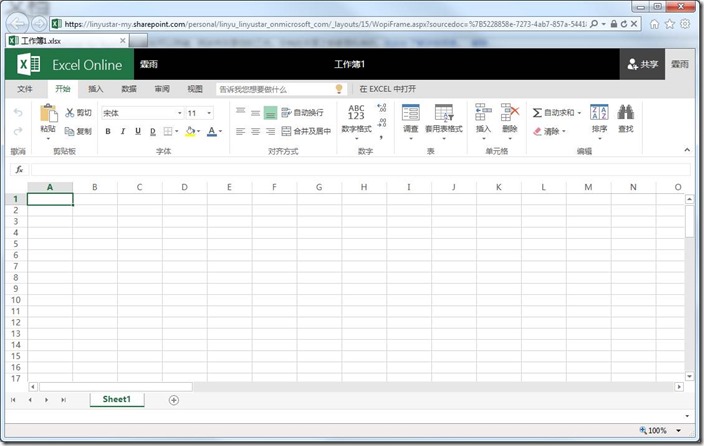Image resolution: width=704 pixels, height=446 pixels.
Task: Open browser Favorites star icon
Action: click(669, 24)
